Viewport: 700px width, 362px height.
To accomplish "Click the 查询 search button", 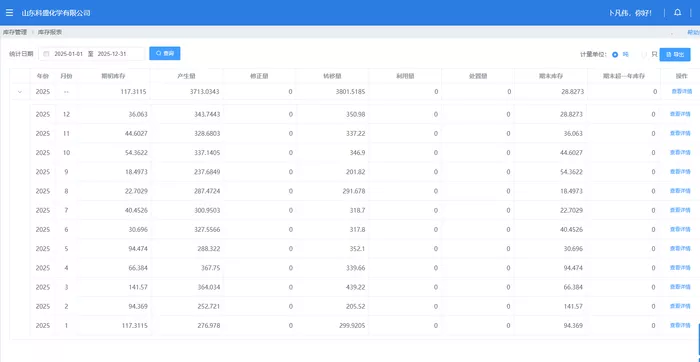I will [x=165, y=54].
